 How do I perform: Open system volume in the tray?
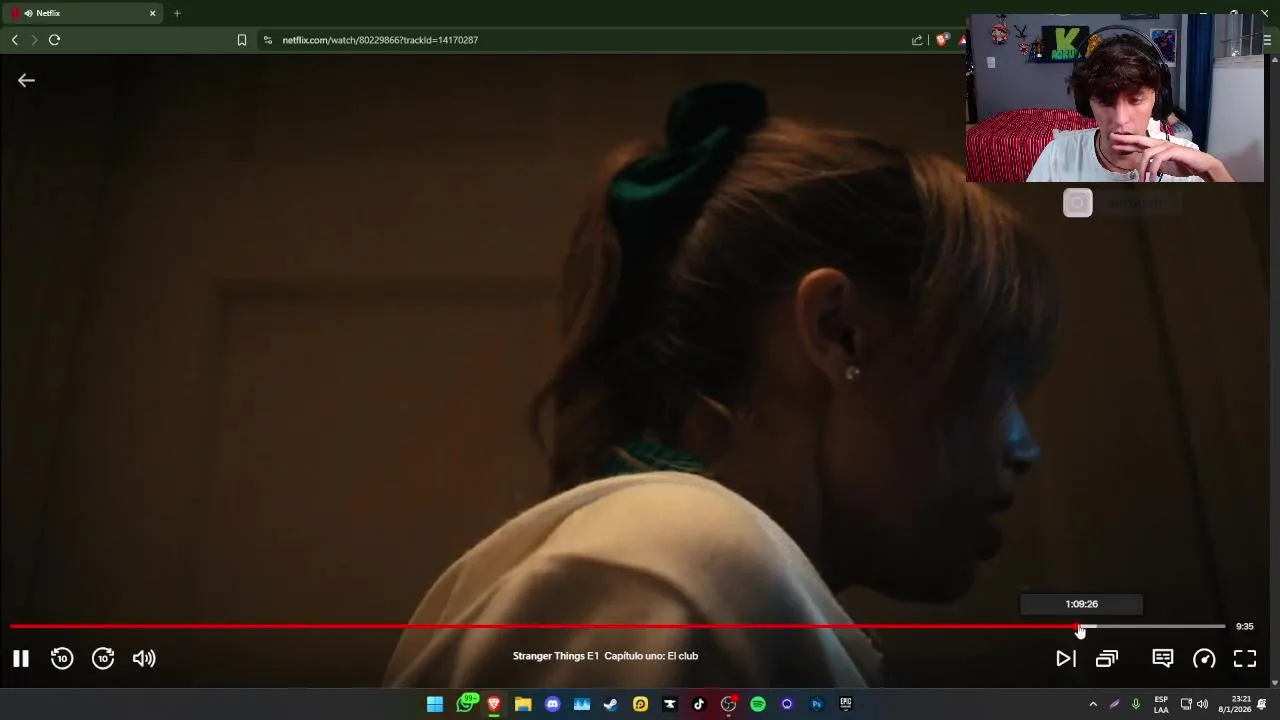[x=1202, y=704]
